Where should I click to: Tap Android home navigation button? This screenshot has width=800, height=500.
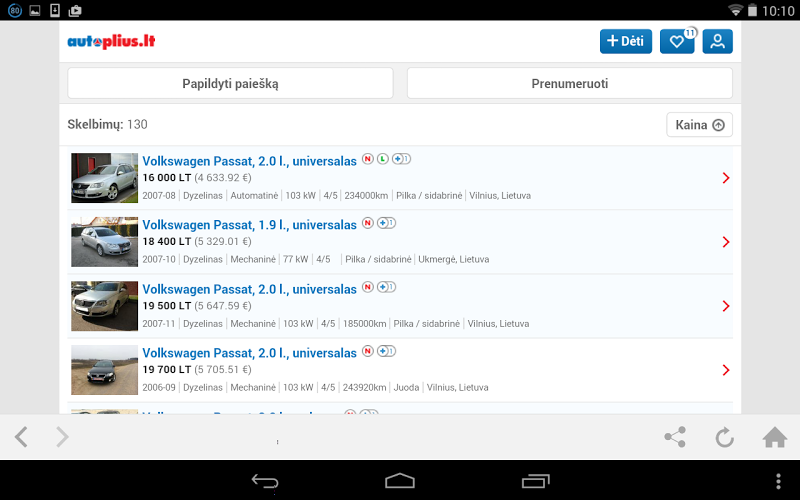[400, 481]
